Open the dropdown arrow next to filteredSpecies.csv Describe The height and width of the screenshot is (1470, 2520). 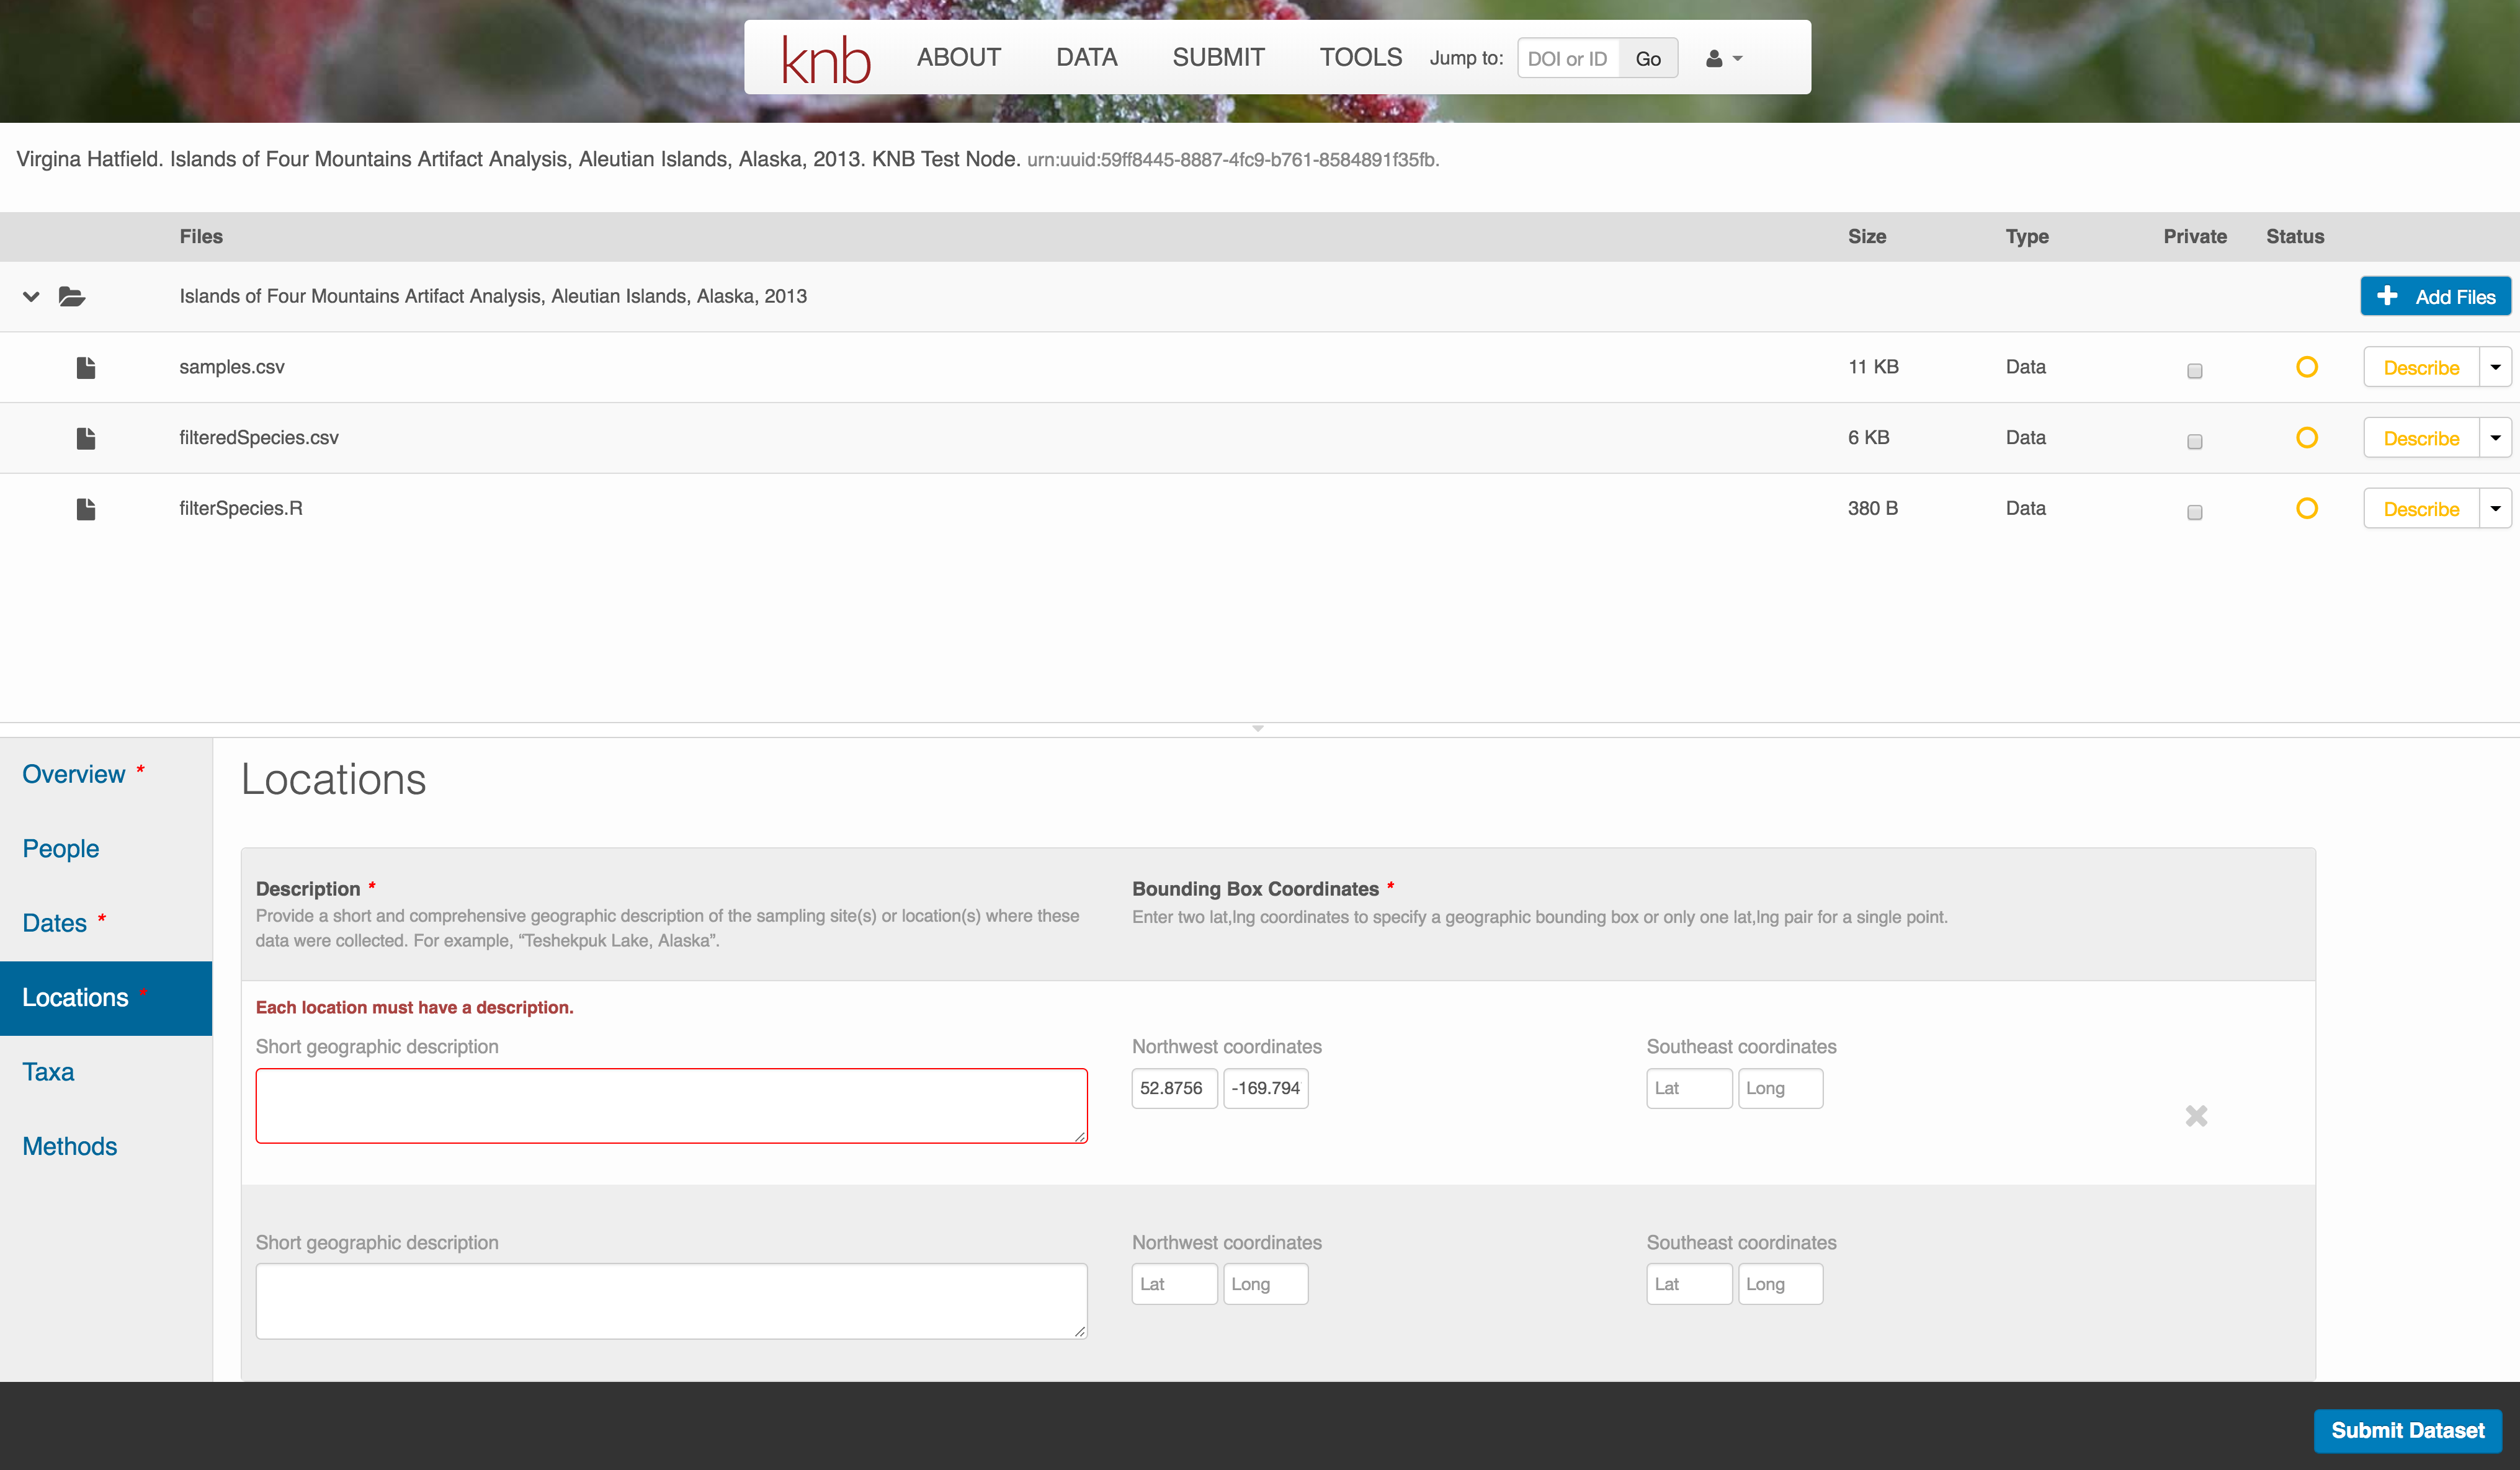point(2496,438)
